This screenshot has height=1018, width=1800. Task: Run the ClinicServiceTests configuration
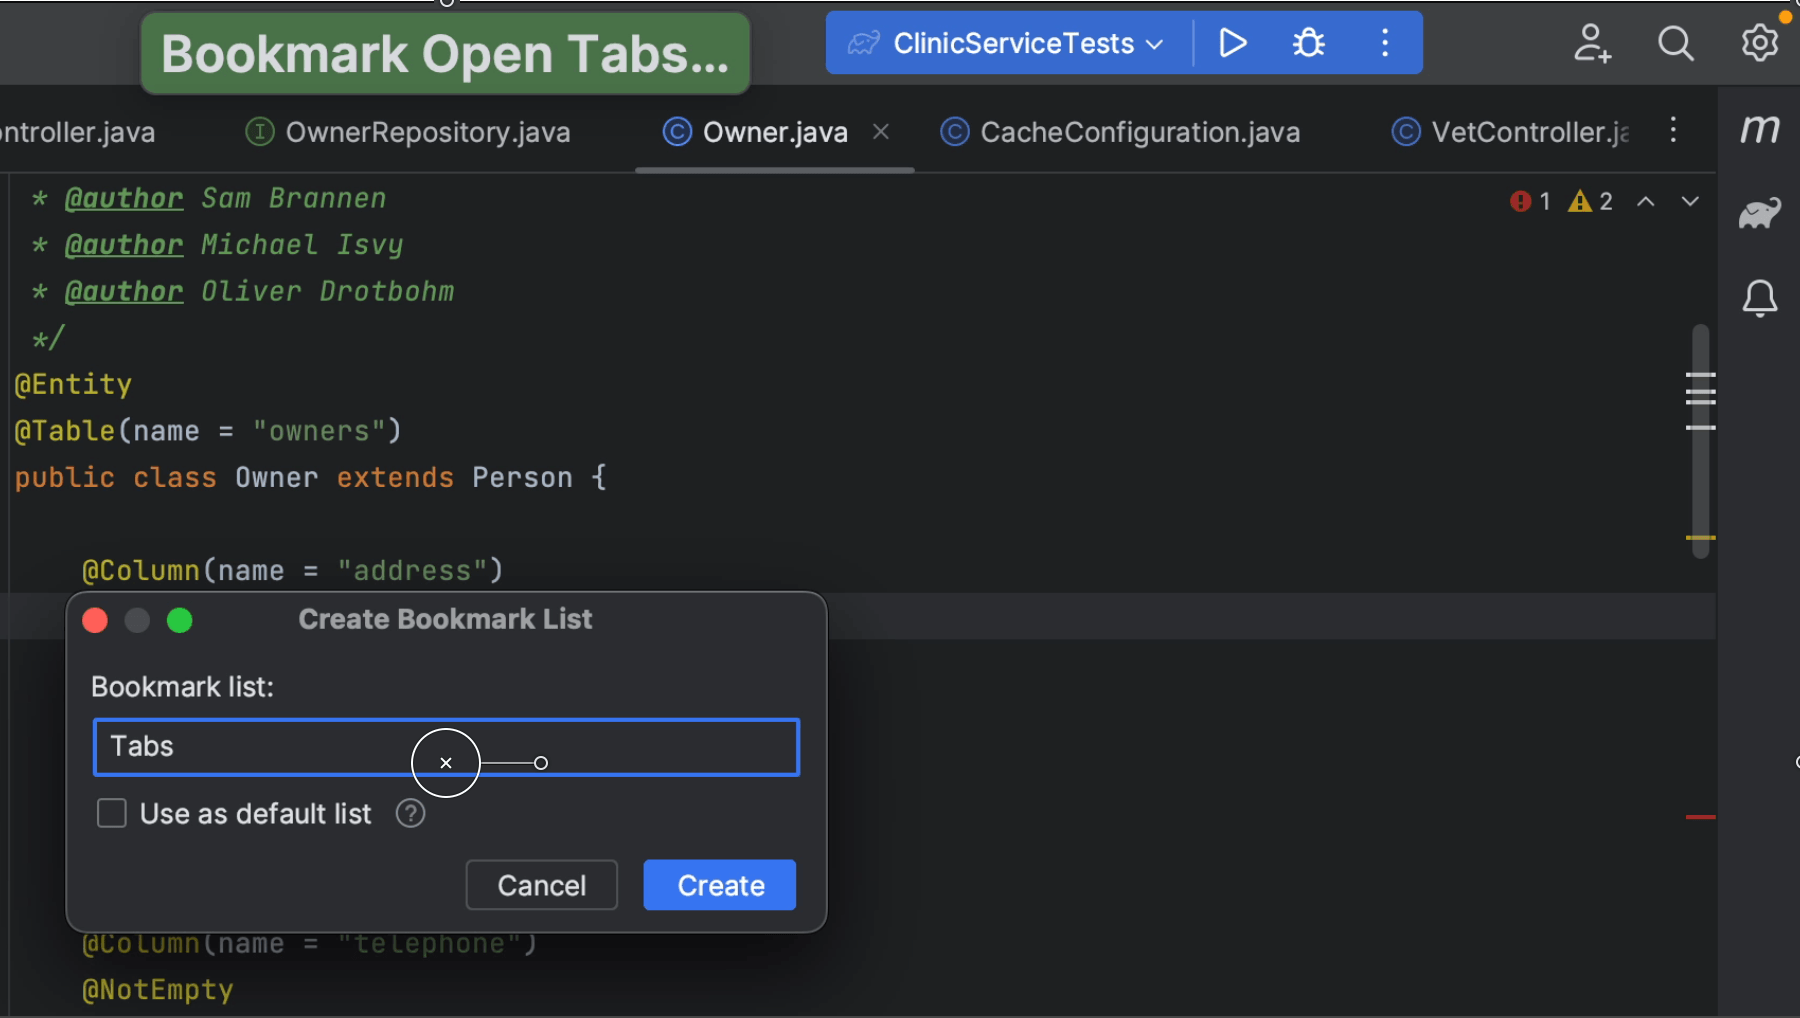(1233, 43)
